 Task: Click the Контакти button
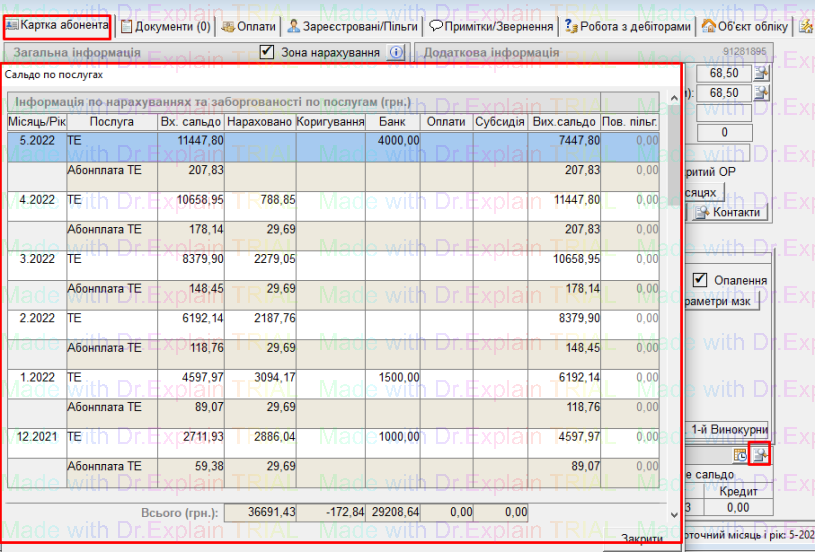728,212
